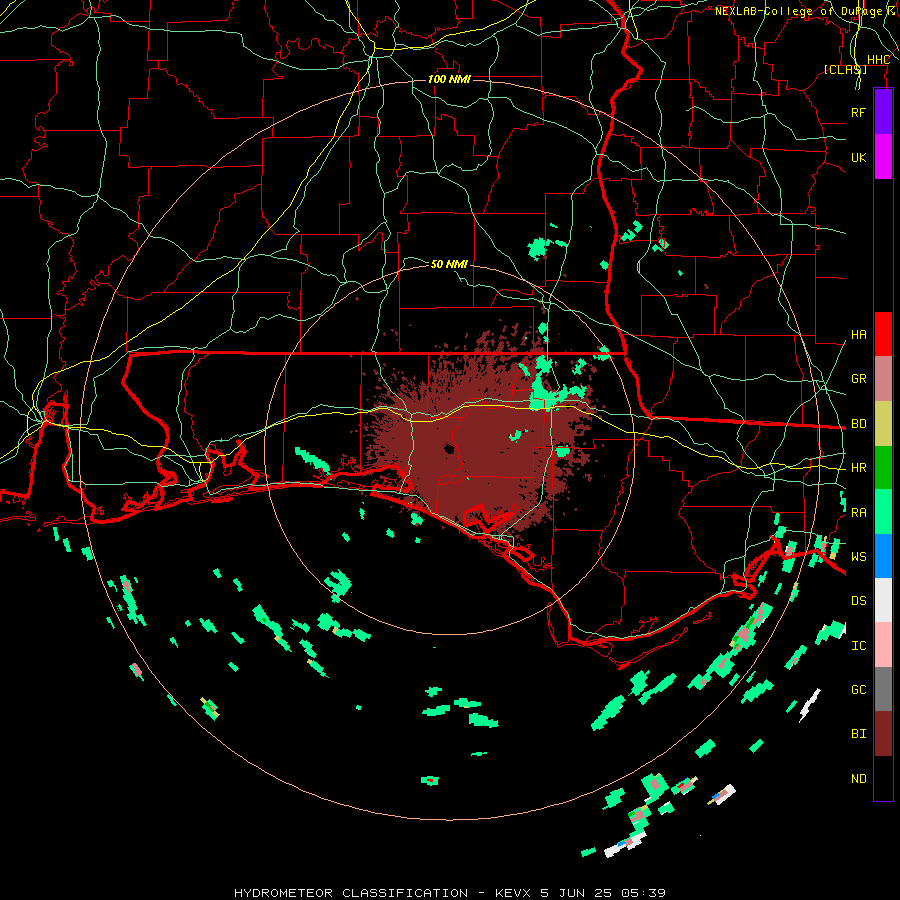Select the BD yellow legend block
900x900 pixels.
(x=883, y=423)
